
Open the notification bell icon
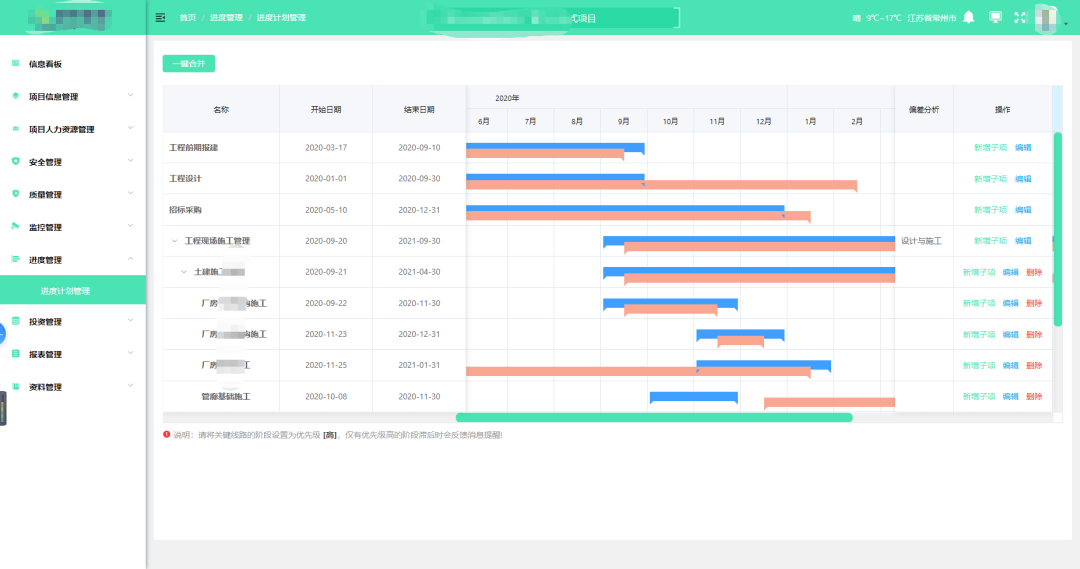tap(968, 17)
